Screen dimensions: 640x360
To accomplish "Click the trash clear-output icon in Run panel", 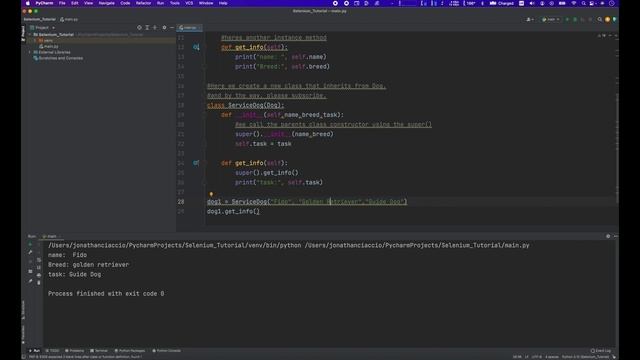I will pos(39,282).
